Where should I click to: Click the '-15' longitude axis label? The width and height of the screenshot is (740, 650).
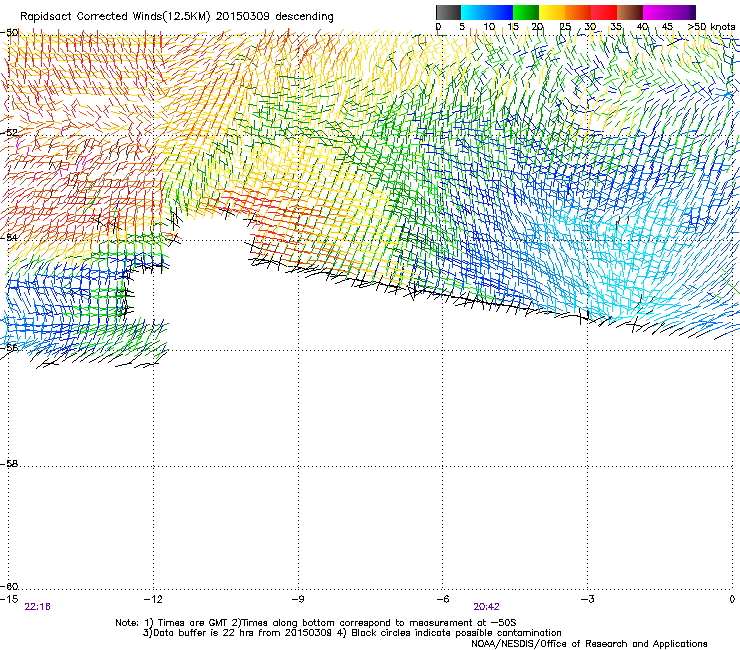point(9,599)
